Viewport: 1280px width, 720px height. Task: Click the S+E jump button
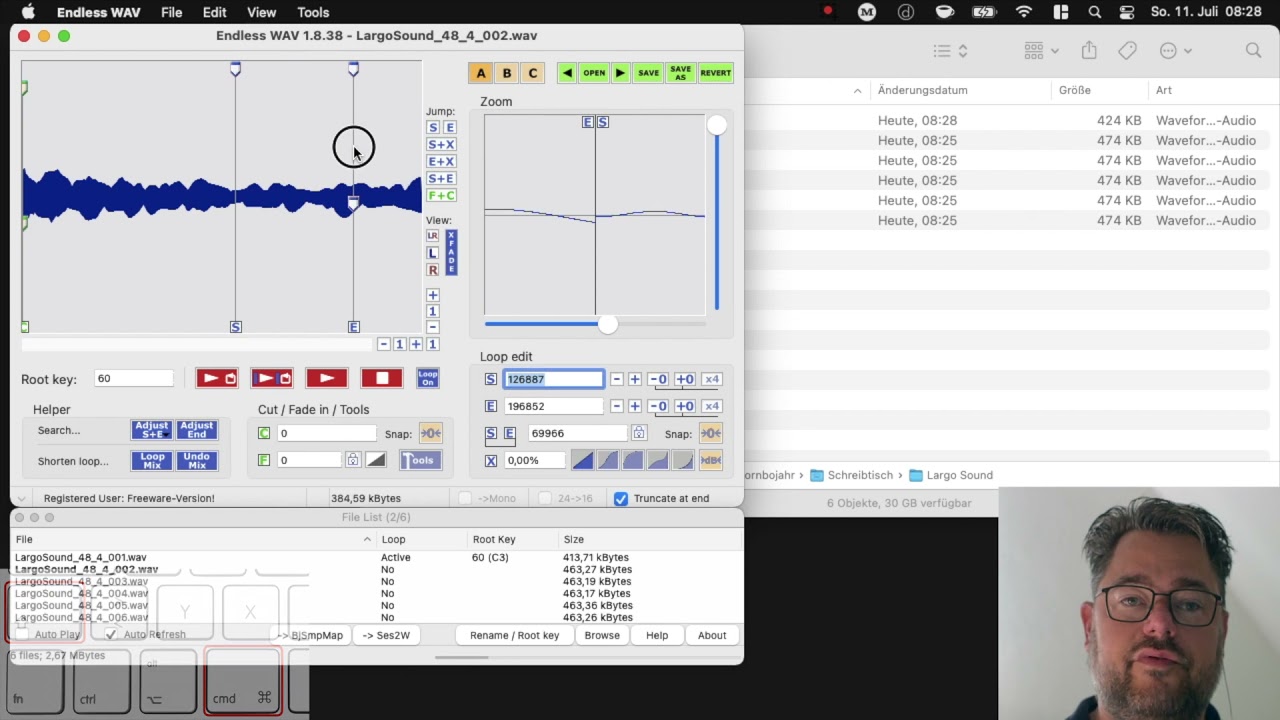[x=441, y=179]
